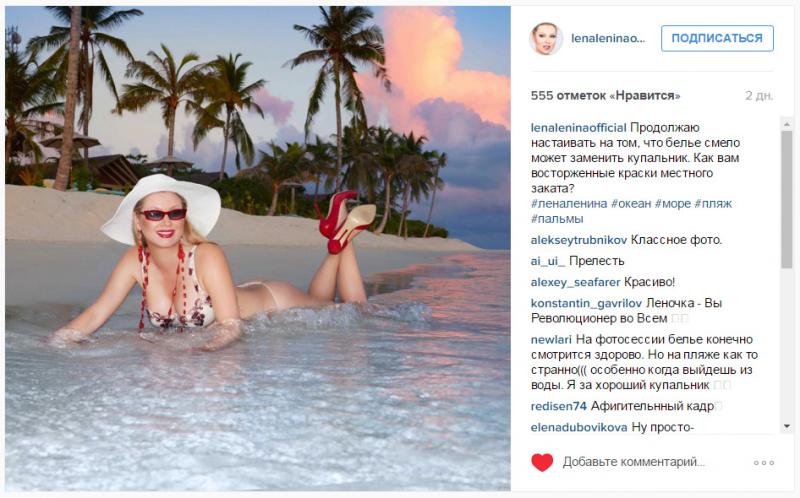Click the comments scrollbar thumb

[x=786, y=200]
